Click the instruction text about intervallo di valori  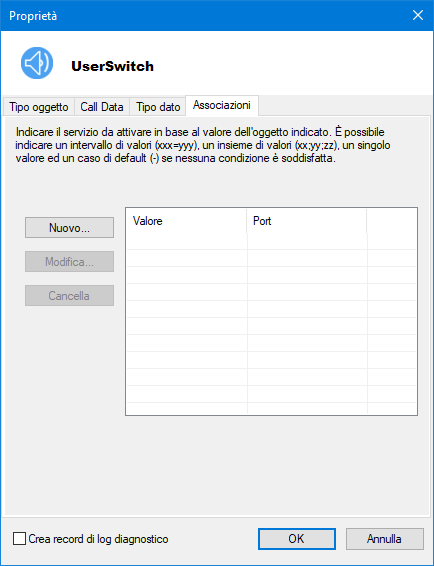203,145
